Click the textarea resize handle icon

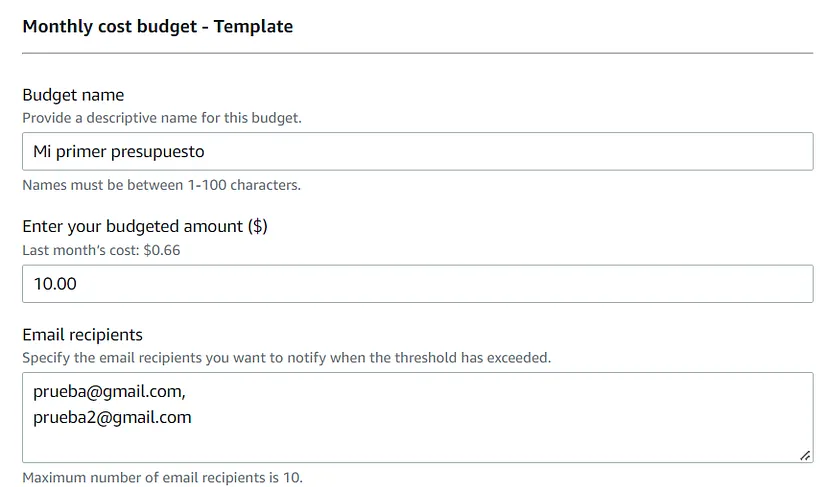pos(805,455)
